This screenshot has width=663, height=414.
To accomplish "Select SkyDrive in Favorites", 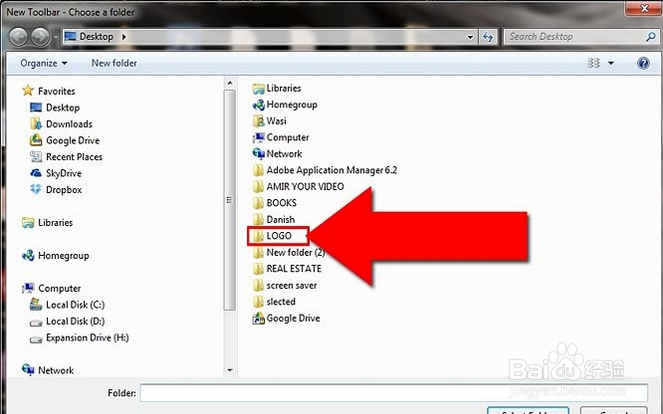I will pyautogui.click(x=63, y=173).
